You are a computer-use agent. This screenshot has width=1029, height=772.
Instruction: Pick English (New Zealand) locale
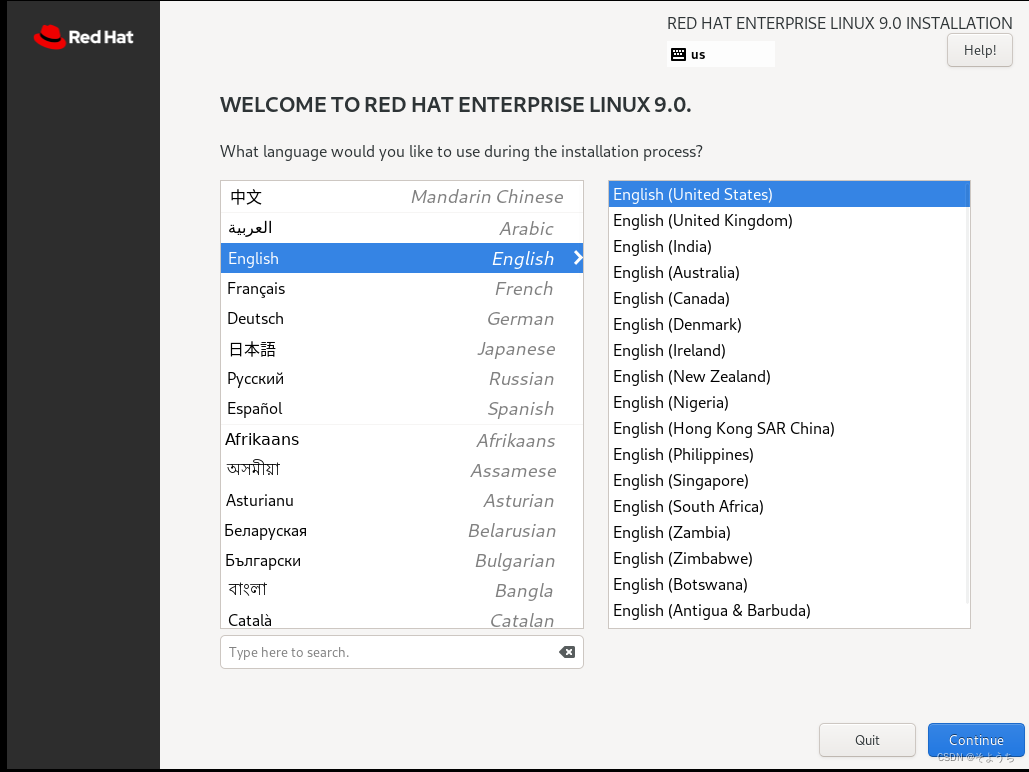tap(789, 376)
